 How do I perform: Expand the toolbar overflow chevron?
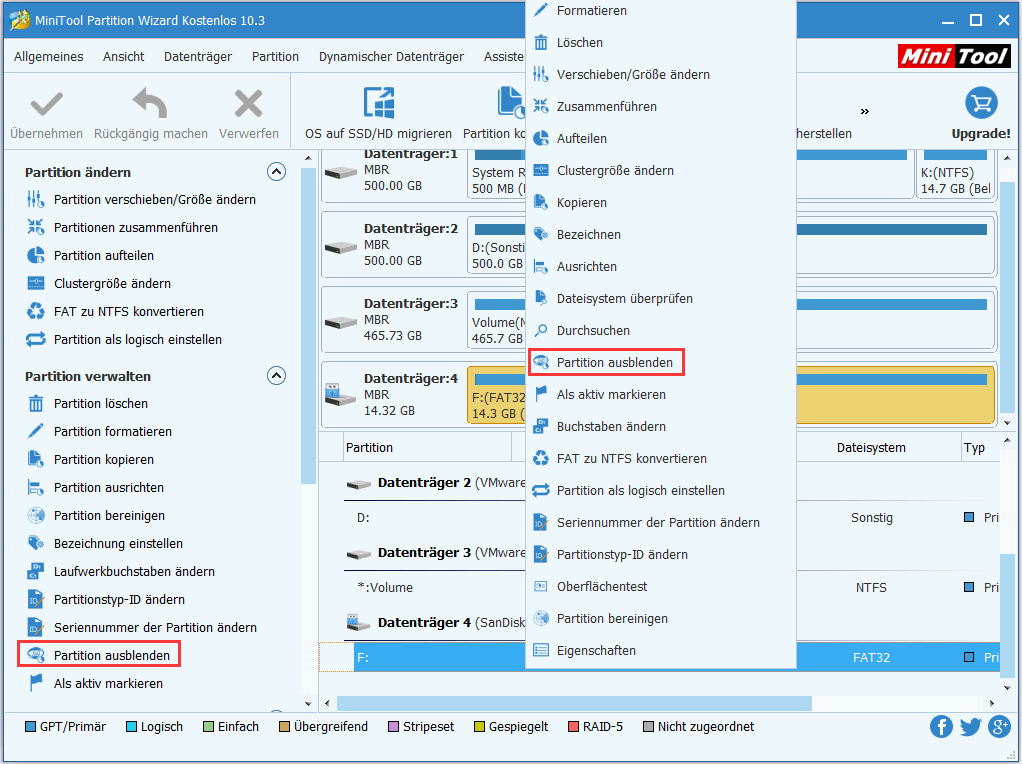coord(864,111)
